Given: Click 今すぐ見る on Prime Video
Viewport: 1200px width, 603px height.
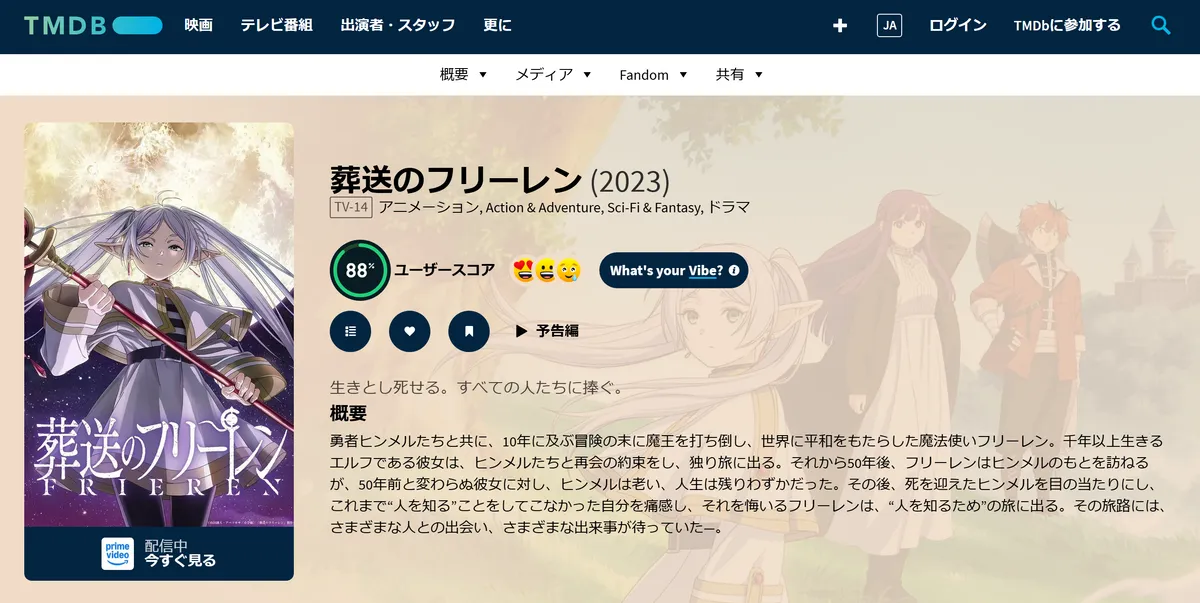Looking at the screenshot, I should (180, 561).
